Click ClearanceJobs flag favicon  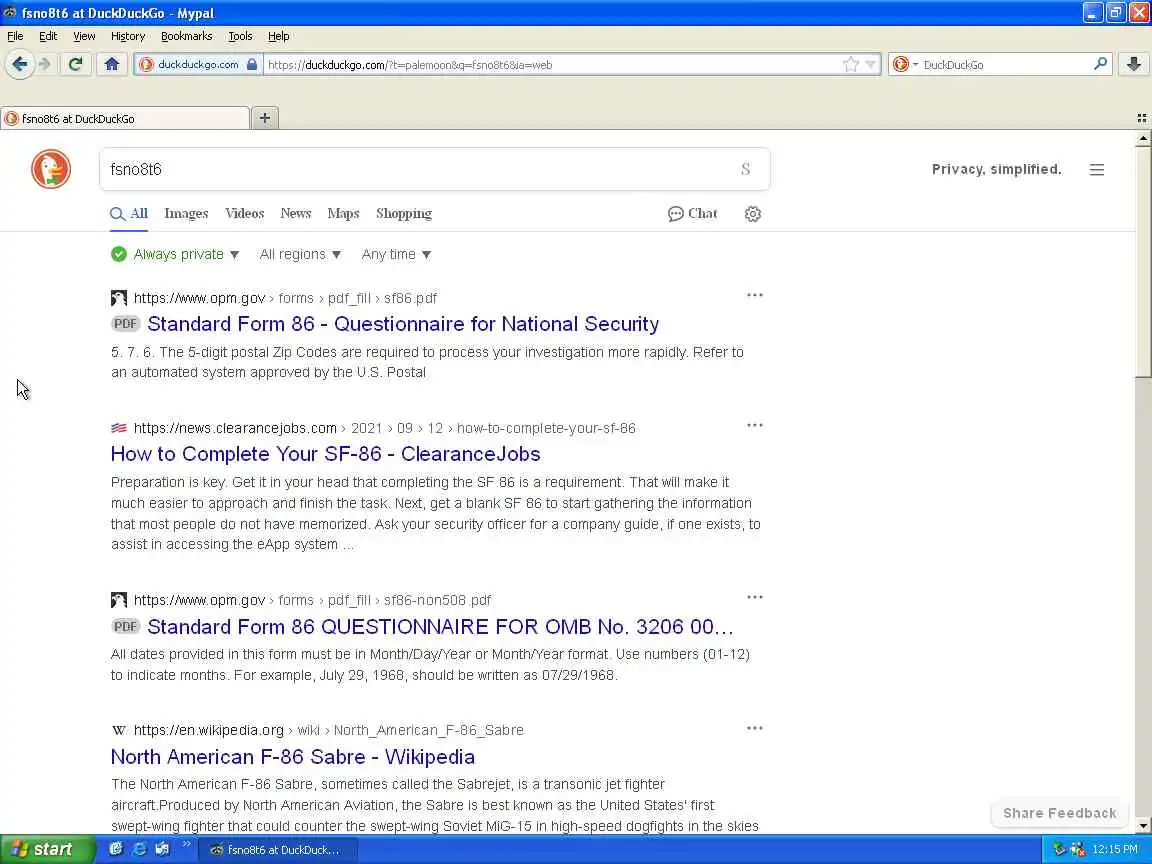tap(118, 428)
